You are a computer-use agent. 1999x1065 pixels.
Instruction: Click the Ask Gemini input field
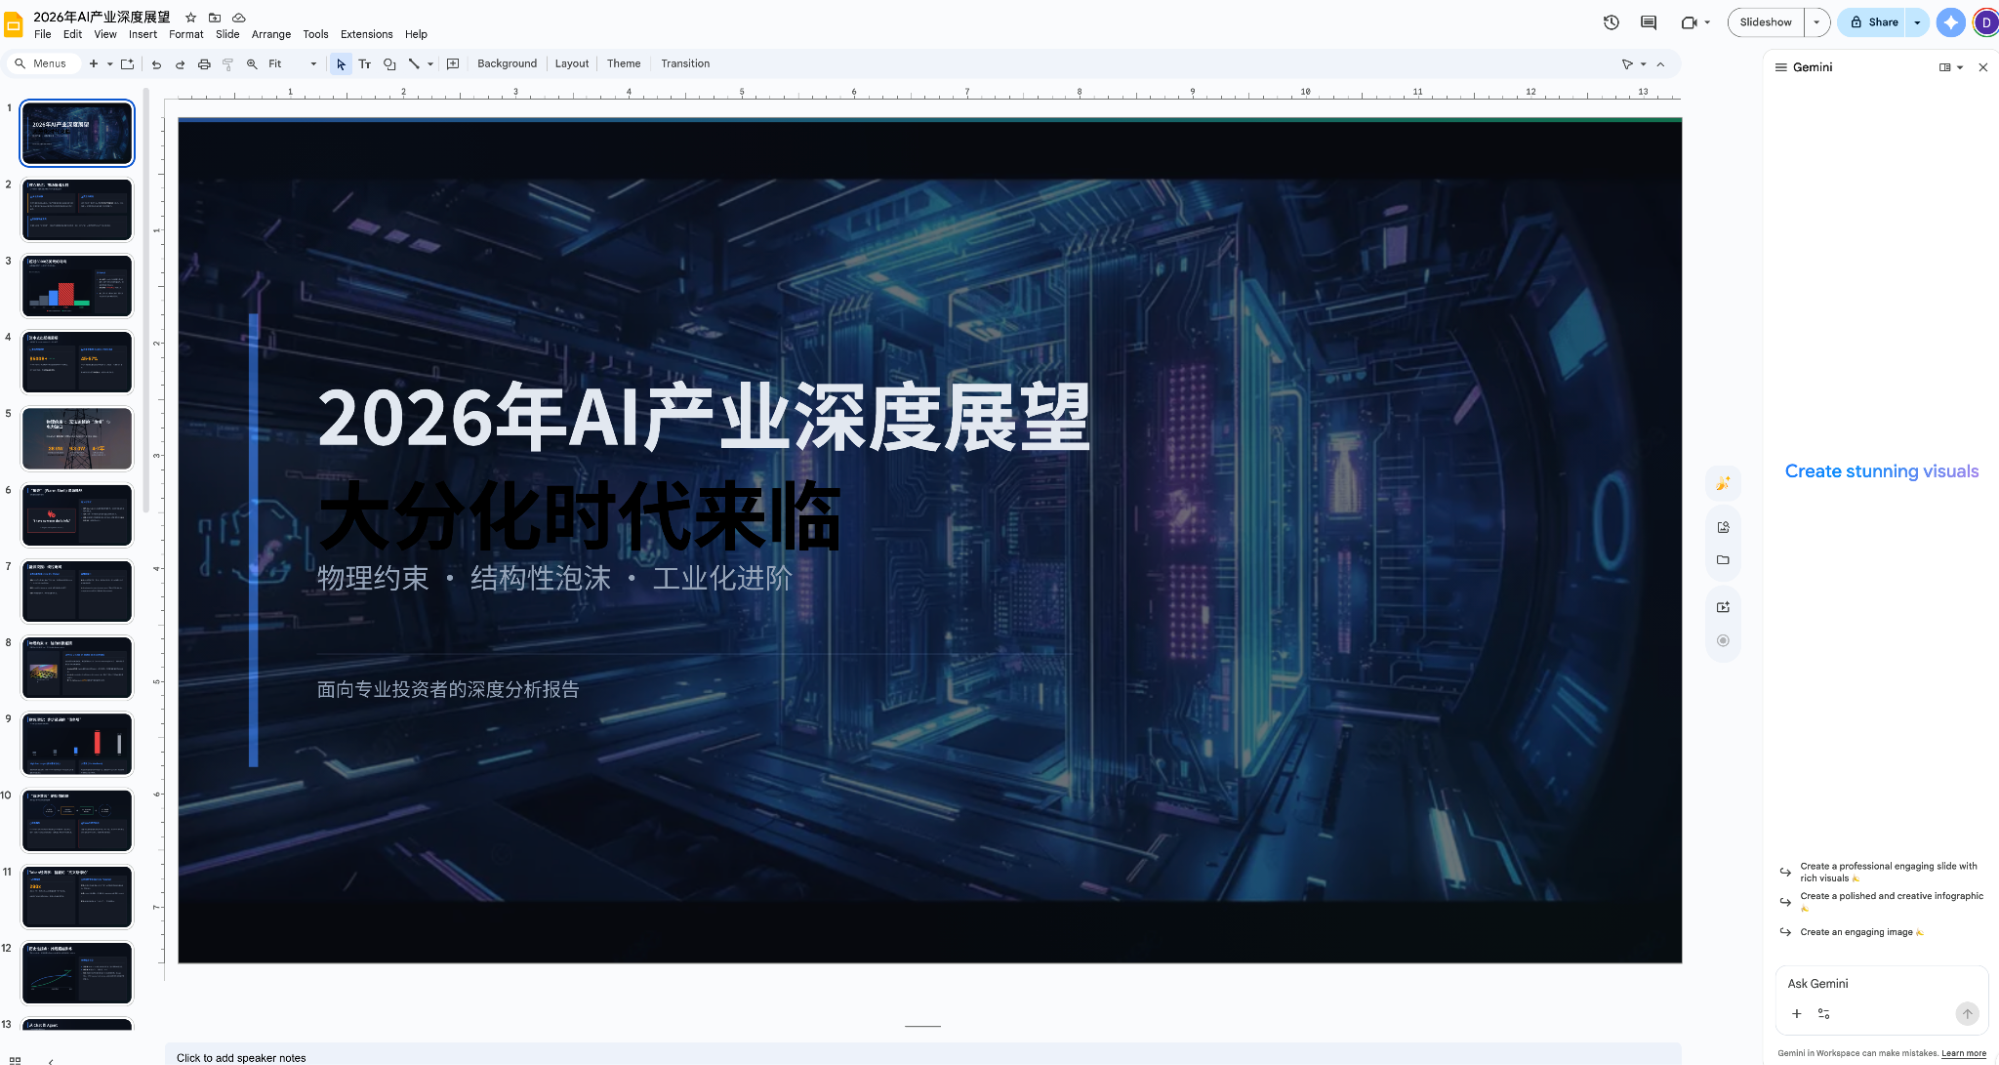click(1868, 984)
